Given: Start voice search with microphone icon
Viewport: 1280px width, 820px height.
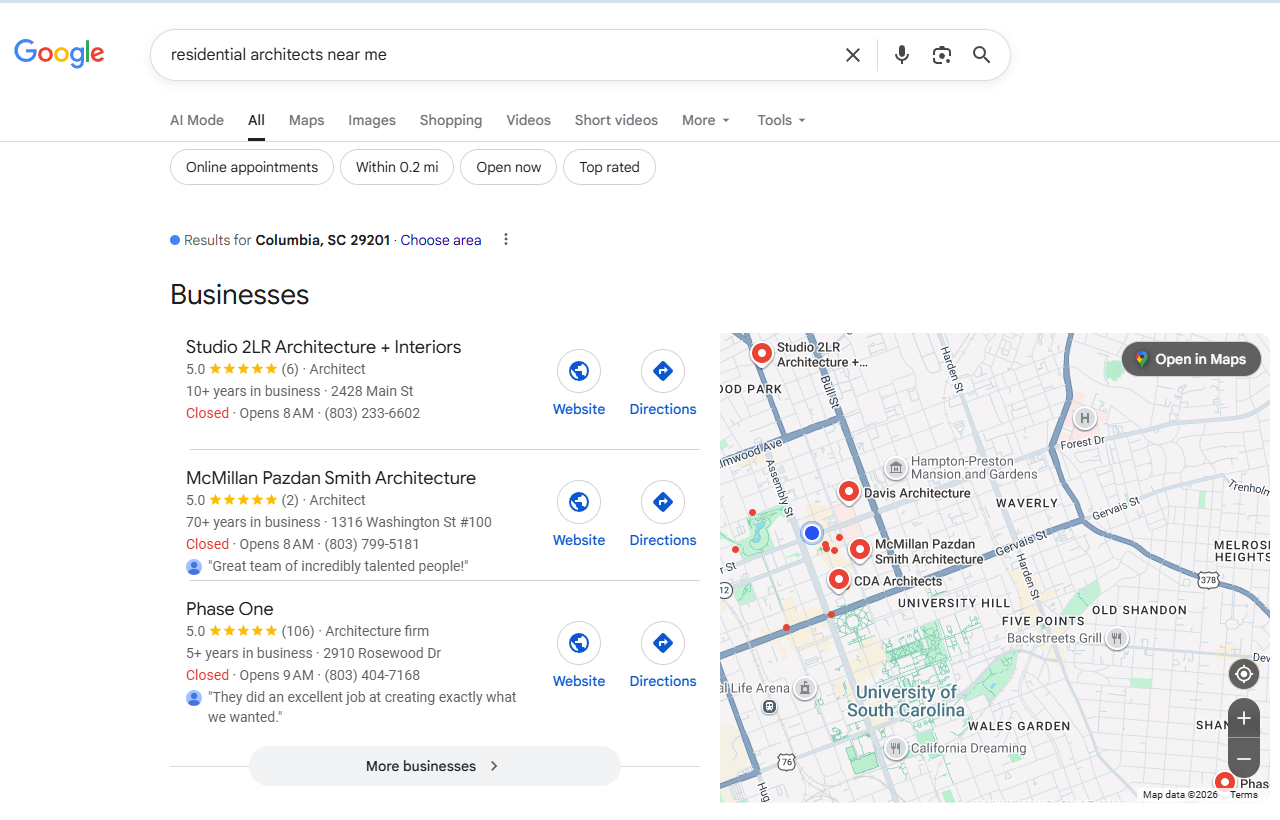Looking at the screenshot, I should (x=901, y=55).
